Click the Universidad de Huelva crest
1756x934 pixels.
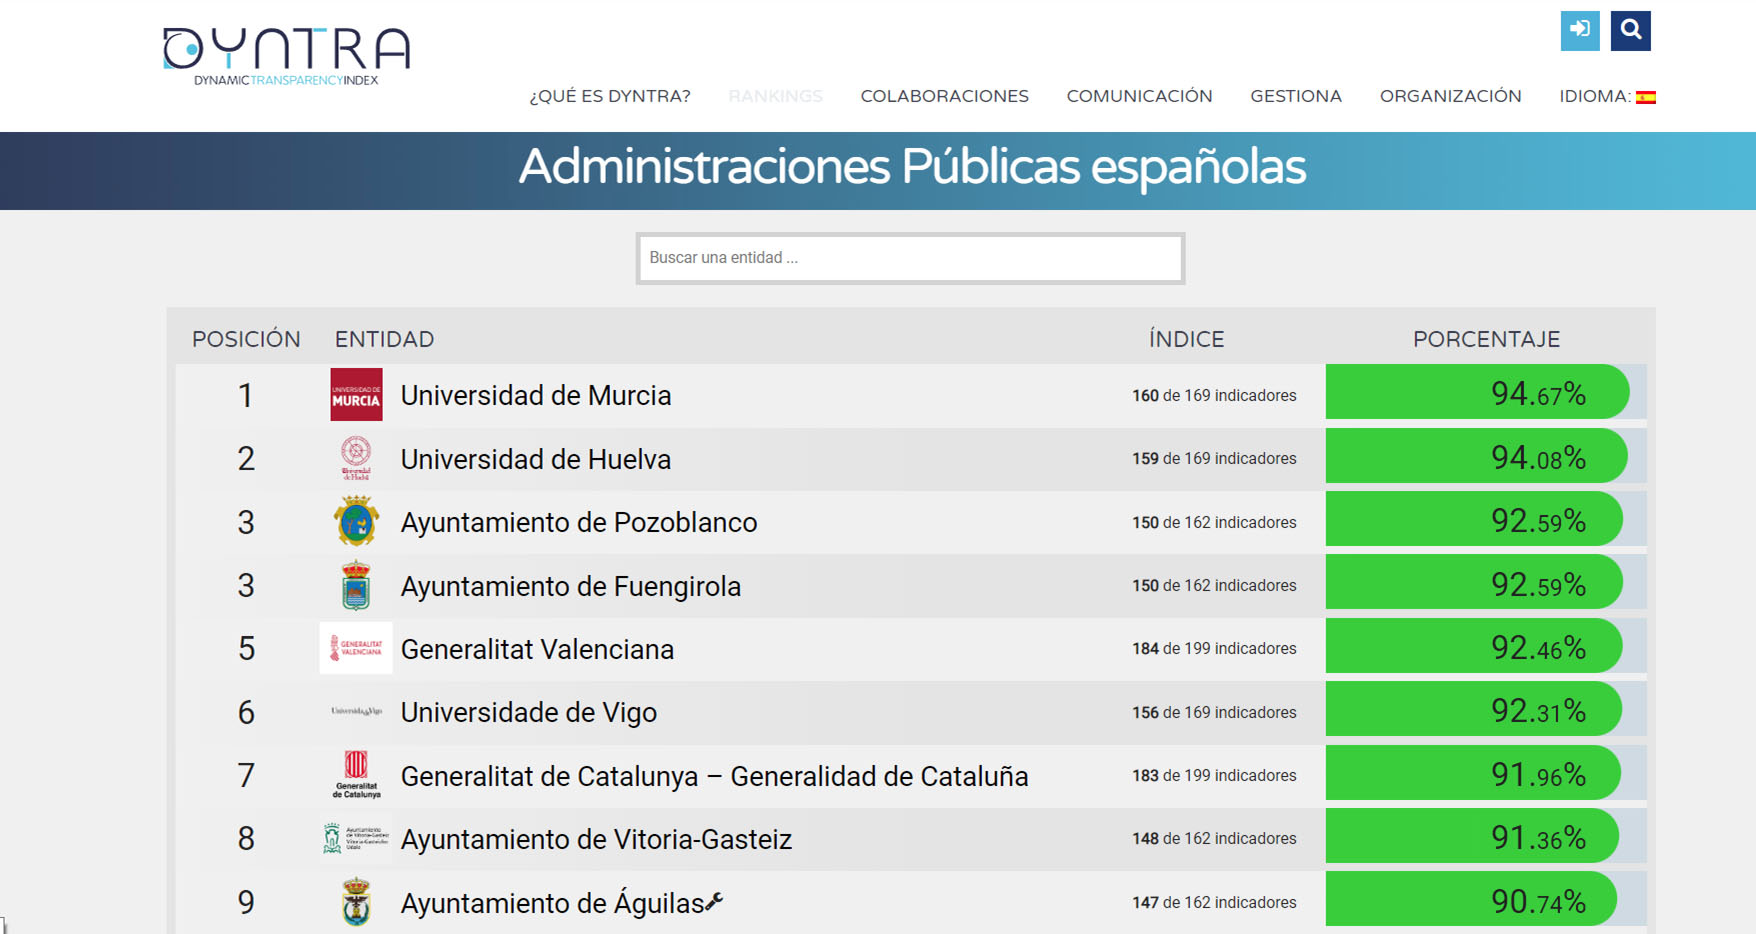point(356,458)
